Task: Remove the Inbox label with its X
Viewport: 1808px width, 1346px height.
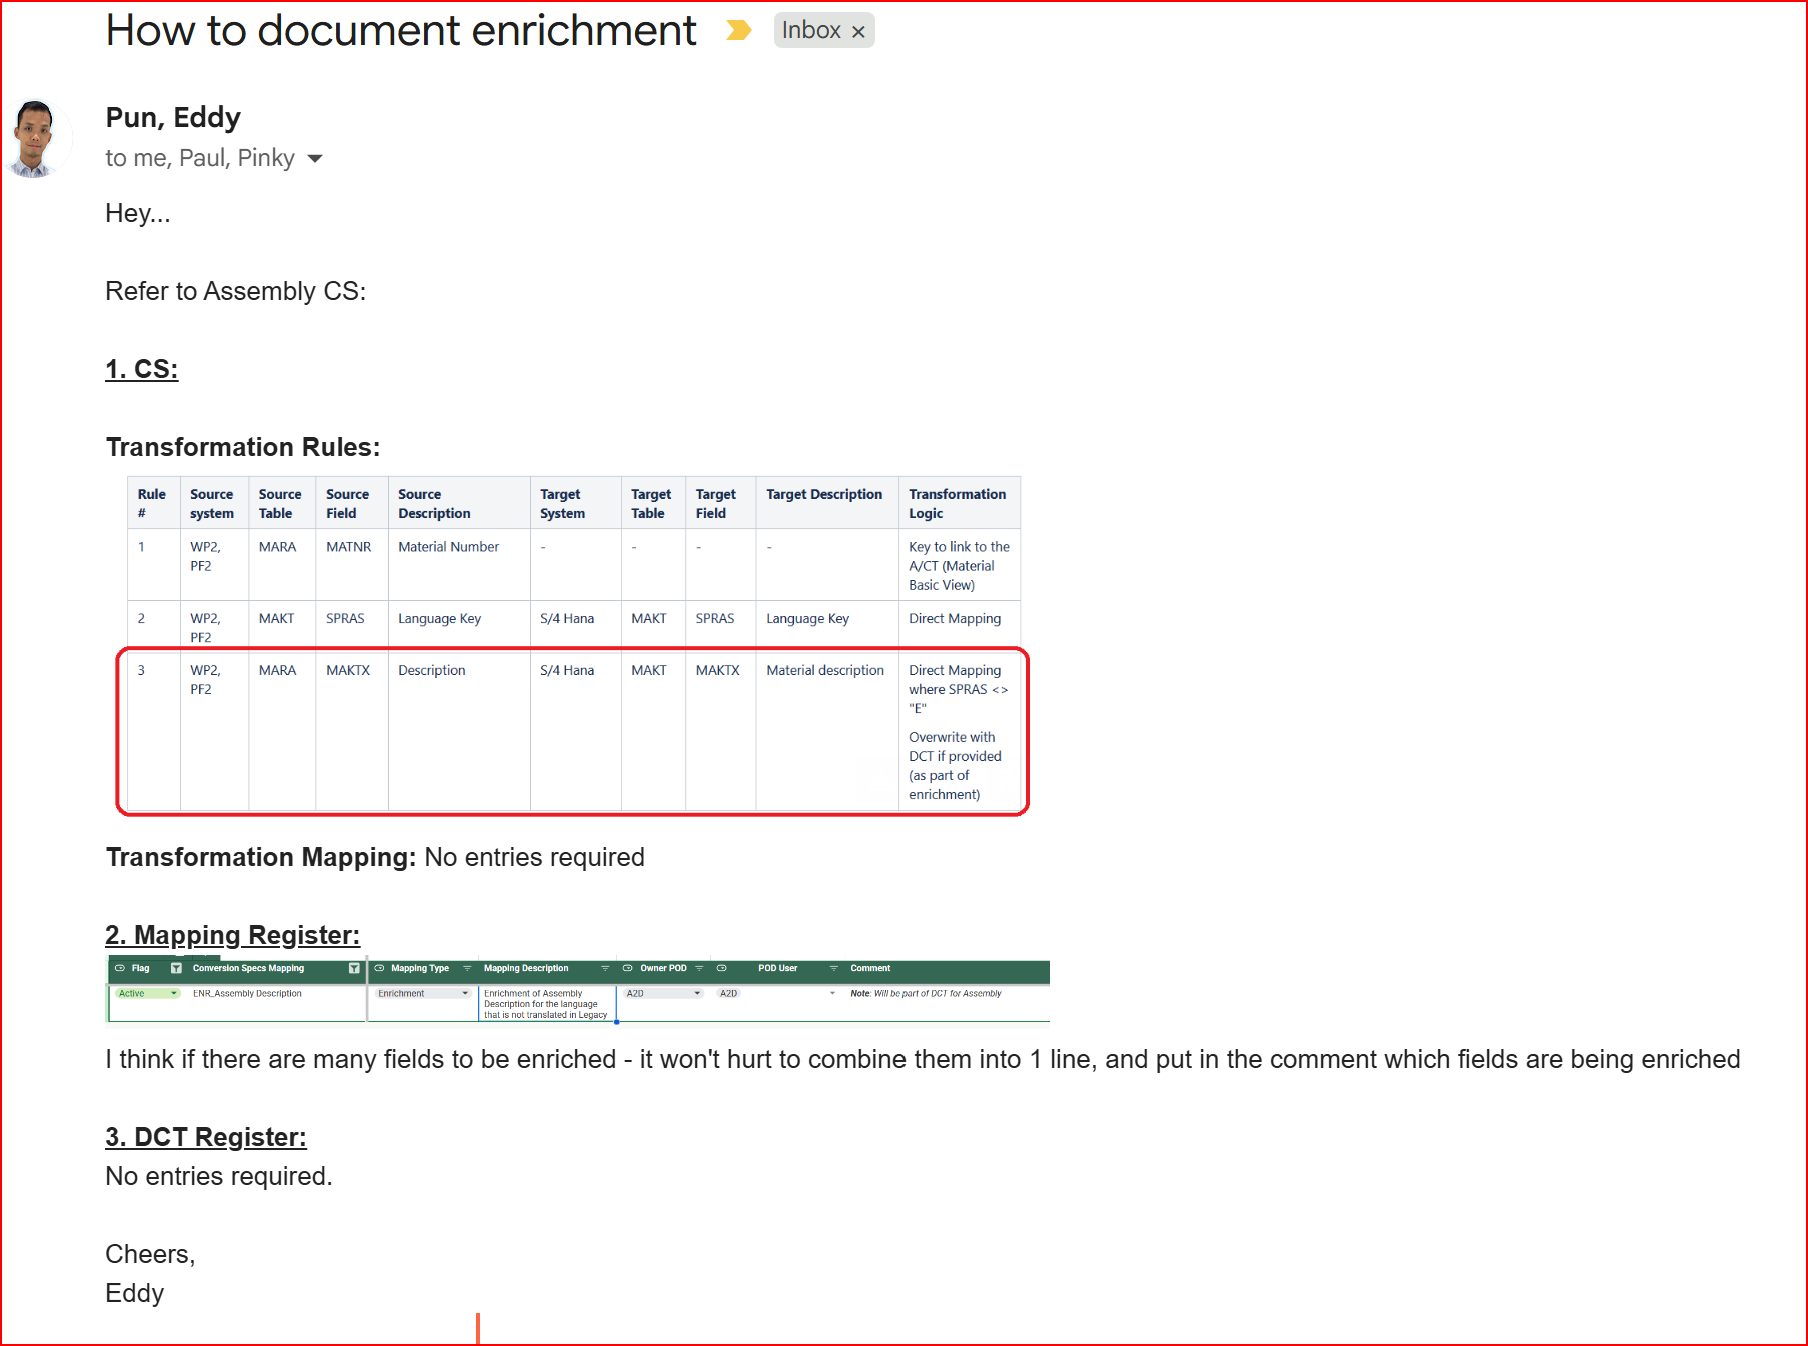Action: (x=858, y=32)
